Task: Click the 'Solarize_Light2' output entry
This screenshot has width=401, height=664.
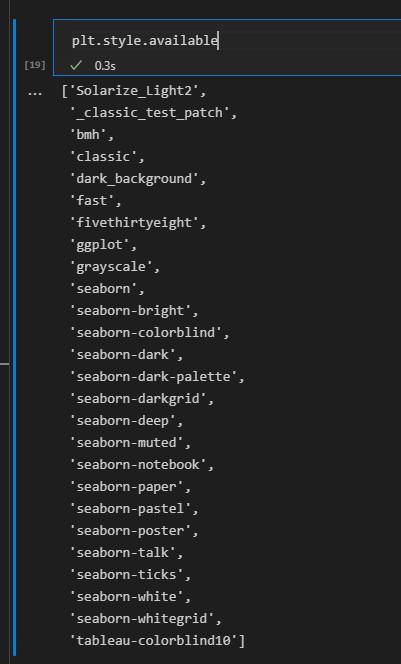Action: pos(133,91)
